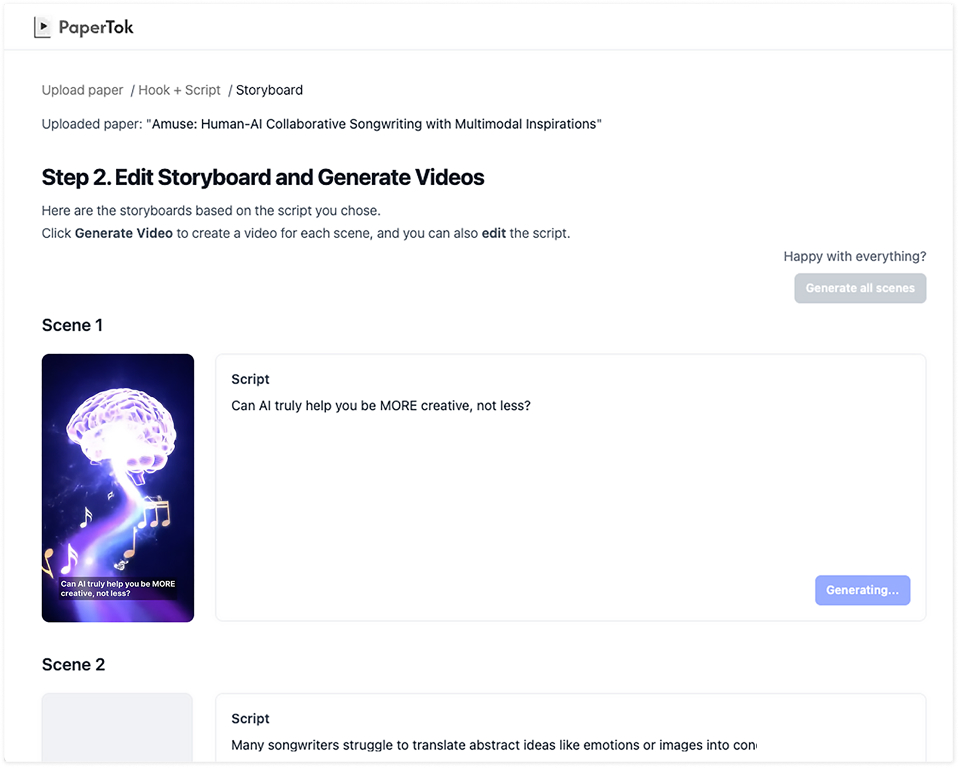Screen dimensions: 959x768
Task: Click the PaperTok brand name text
Action: (96, 28)
